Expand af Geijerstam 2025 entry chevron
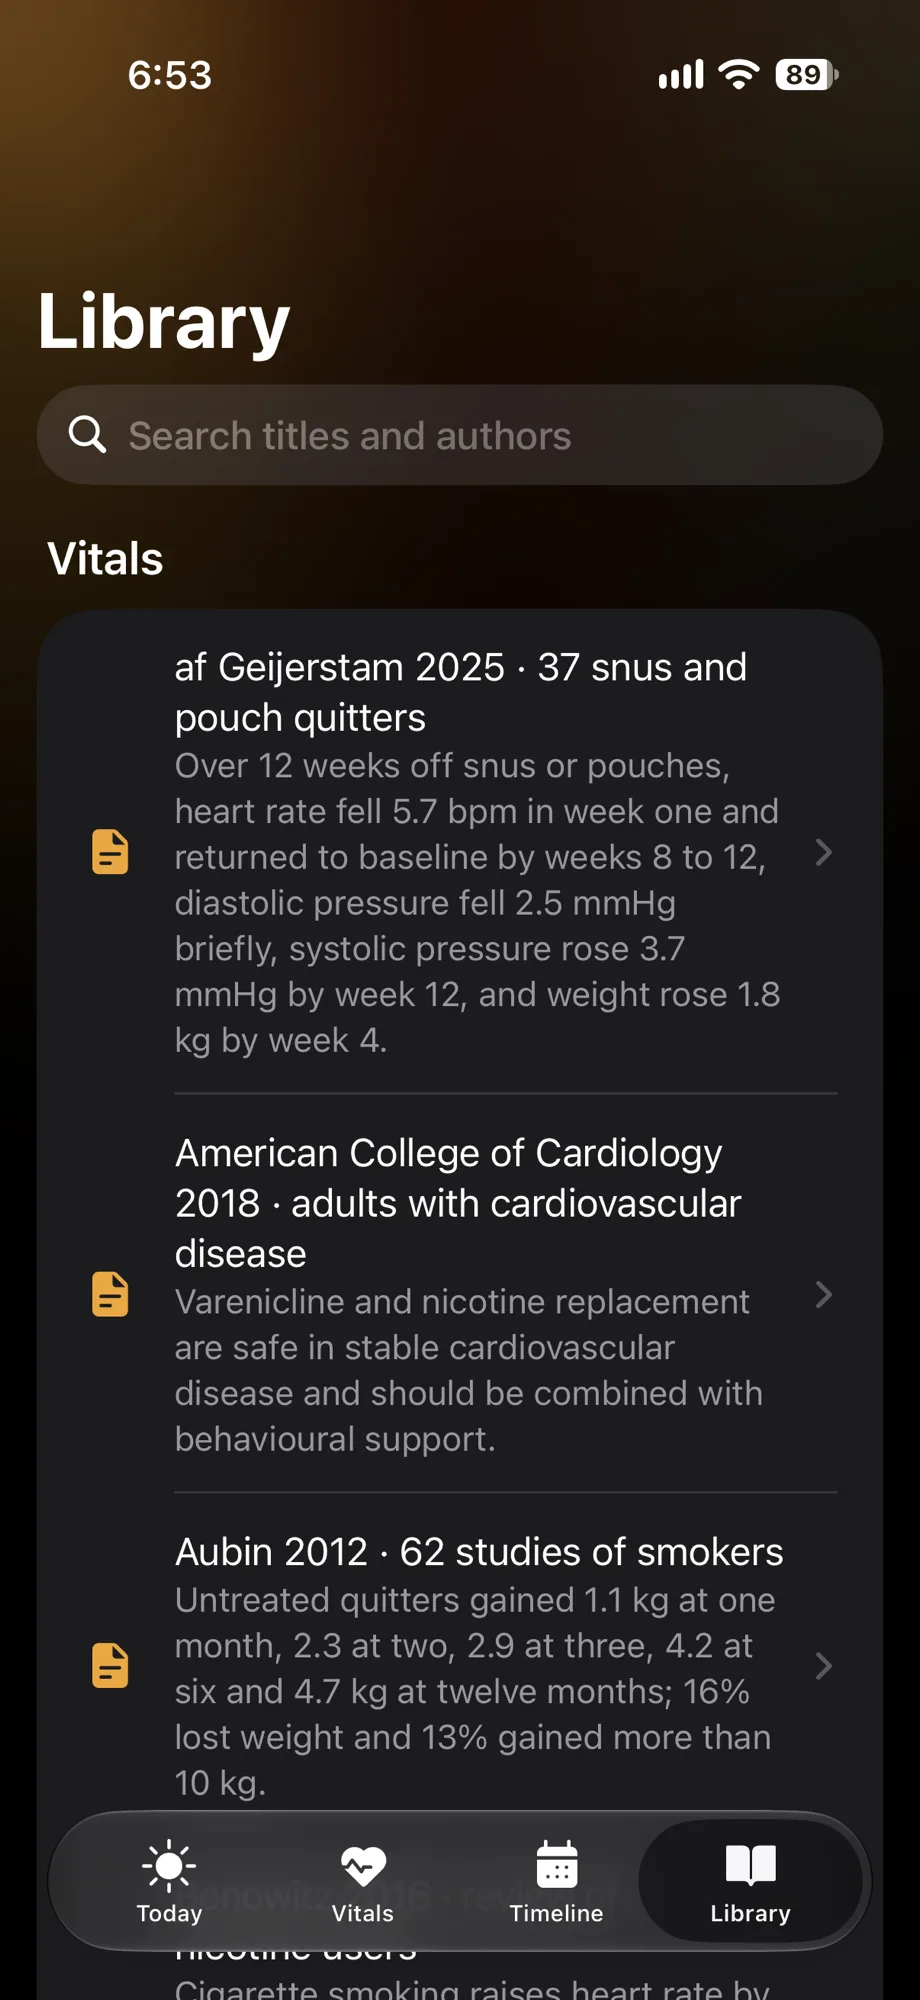This screenshot has height=2000, width=920. click(823, 852)
